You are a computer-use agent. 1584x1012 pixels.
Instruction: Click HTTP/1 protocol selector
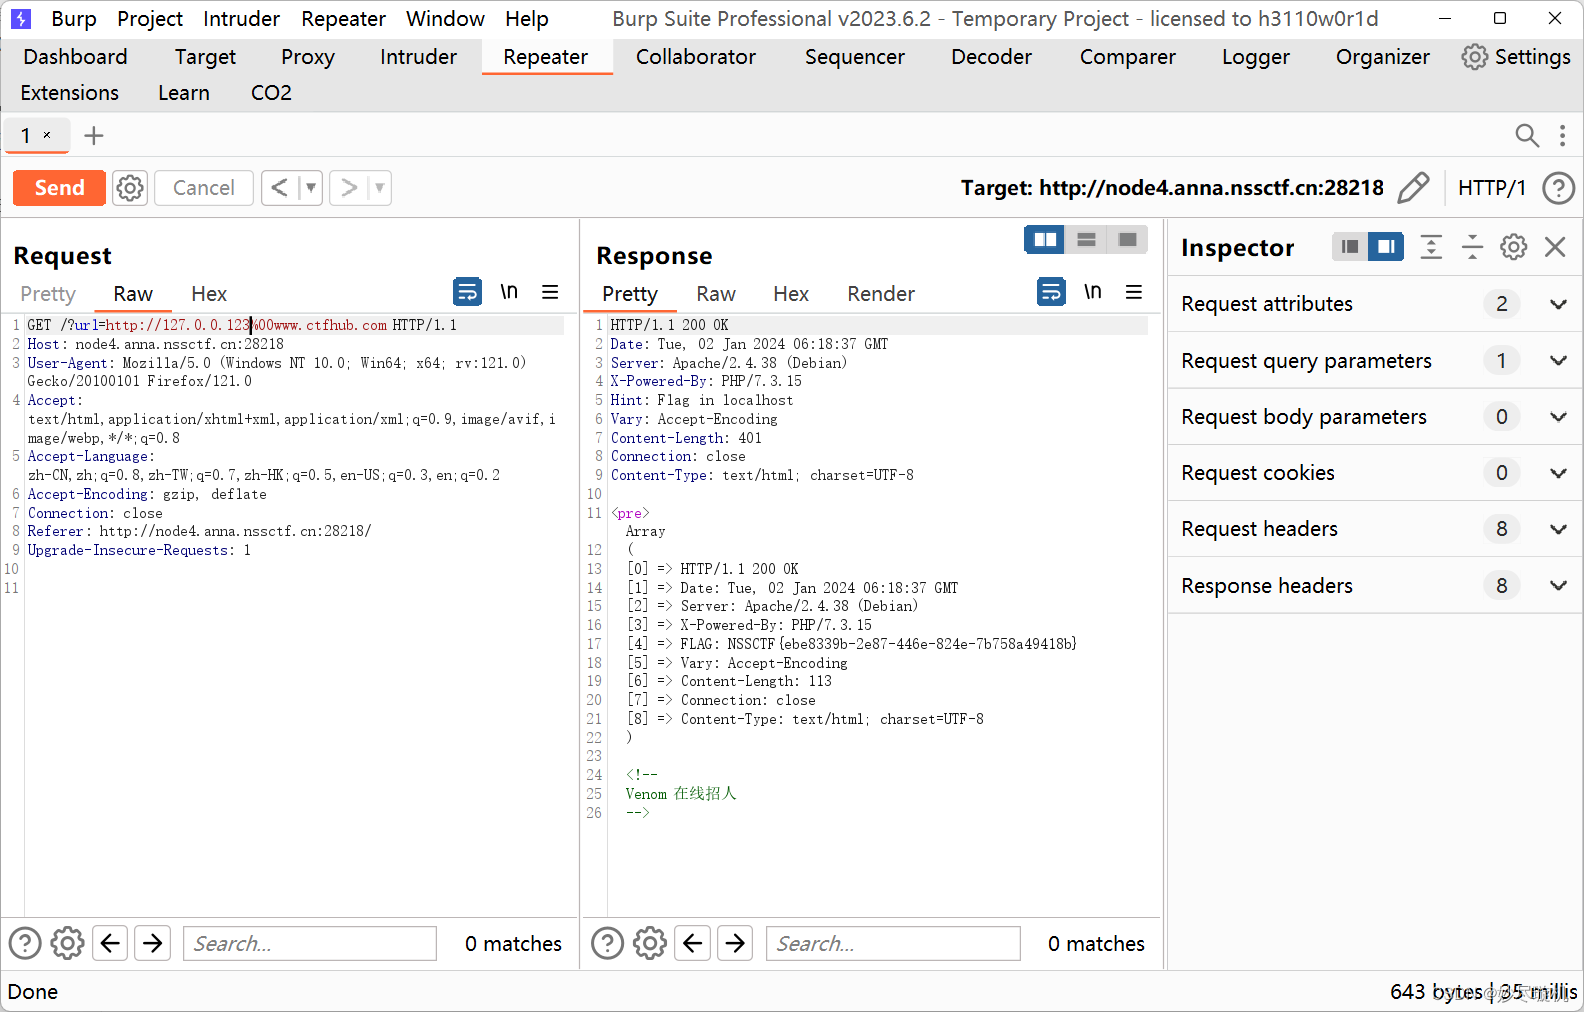(1491, 188)
